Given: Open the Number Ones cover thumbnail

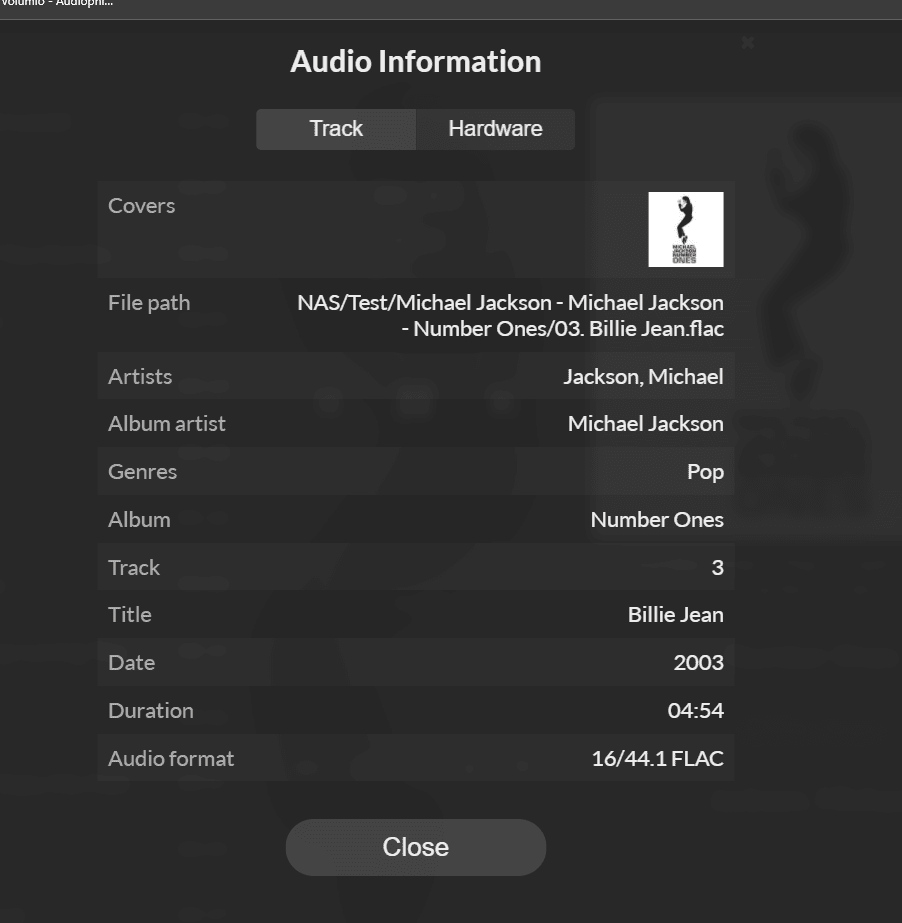Looking at the screenshot, I should point(686,229).
